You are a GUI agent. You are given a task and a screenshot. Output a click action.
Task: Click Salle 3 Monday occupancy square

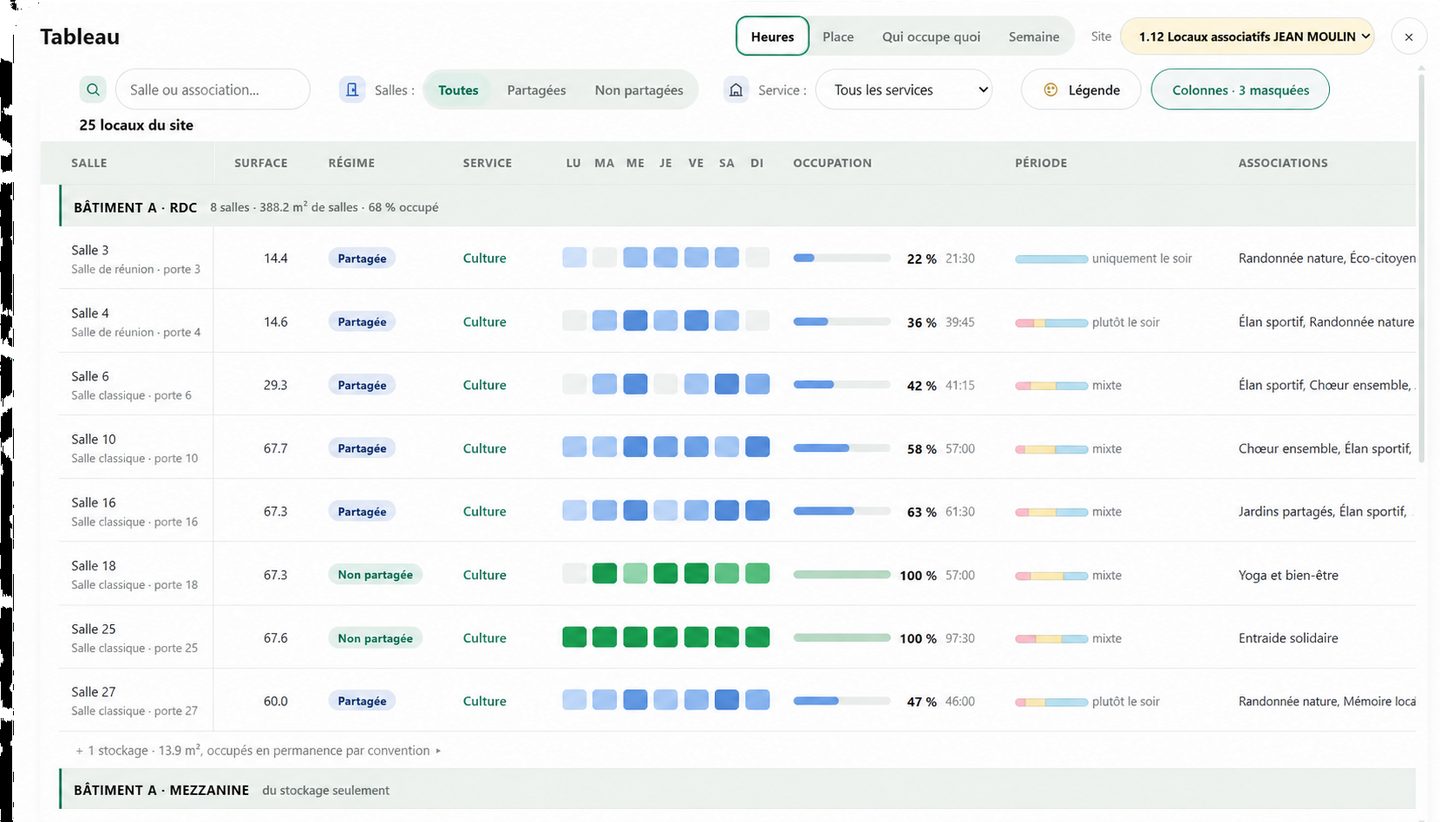point(574,257)
